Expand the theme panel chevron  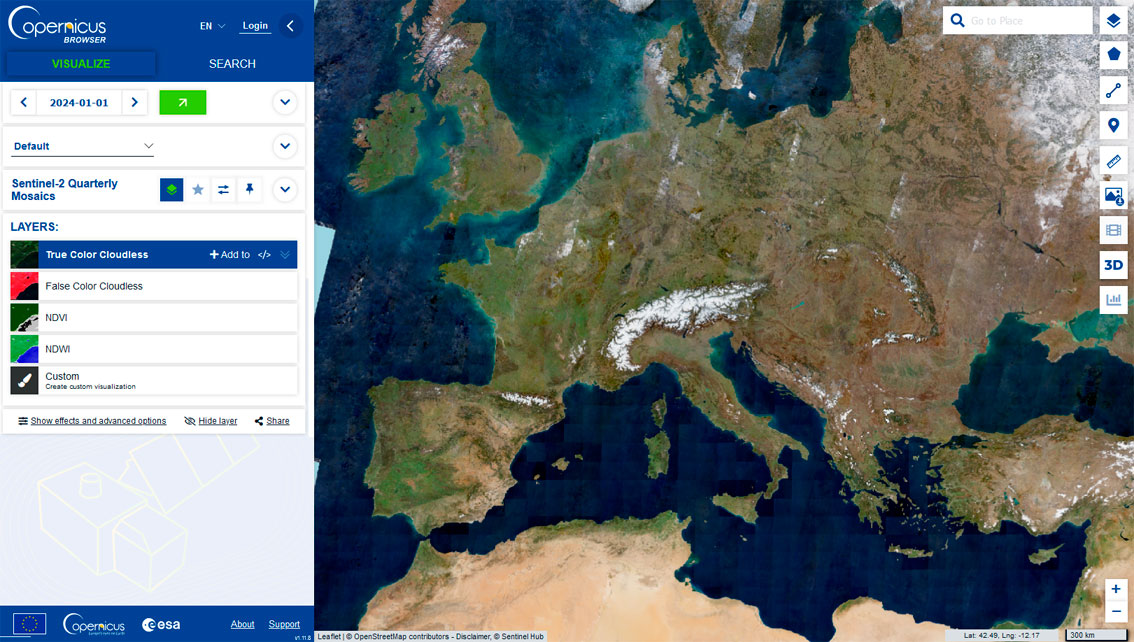[285, 147]
